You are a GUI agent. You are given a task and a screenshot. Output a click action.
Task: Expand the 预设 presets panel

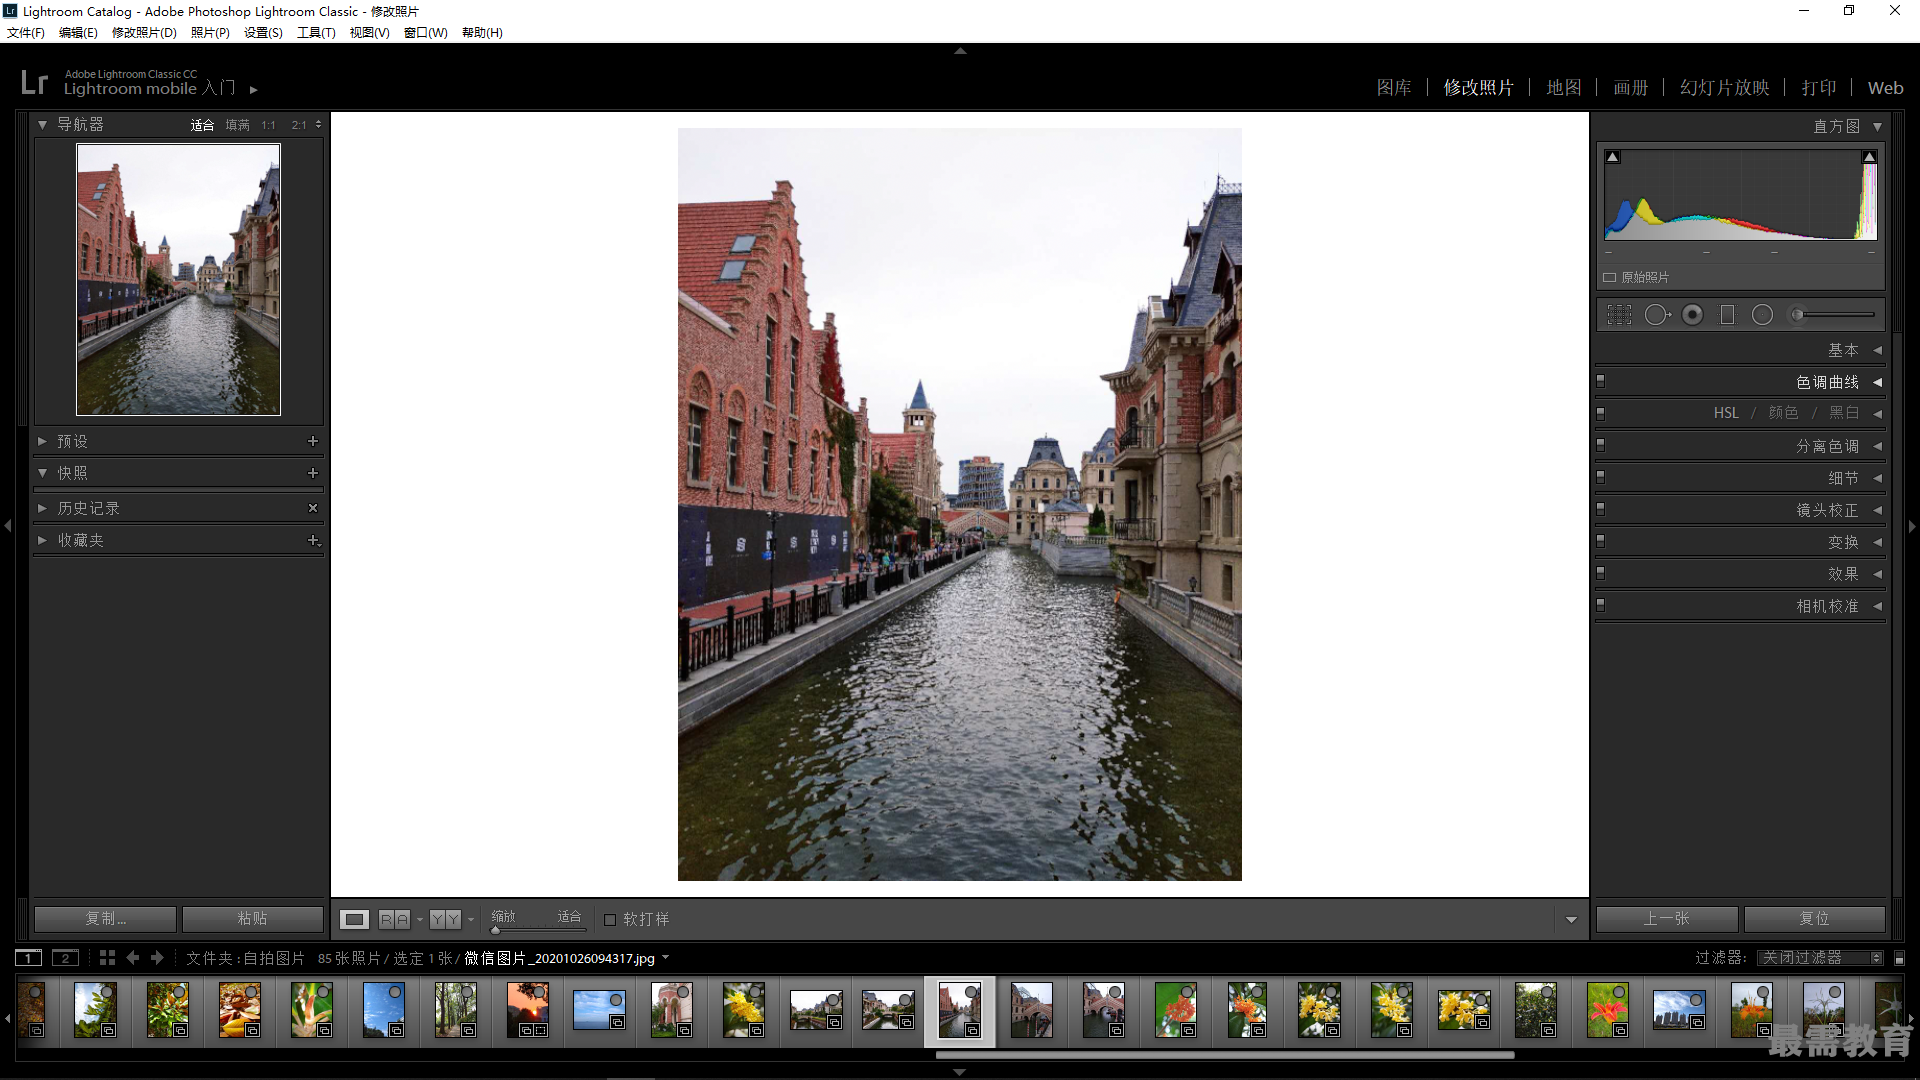tap(42, 441)
